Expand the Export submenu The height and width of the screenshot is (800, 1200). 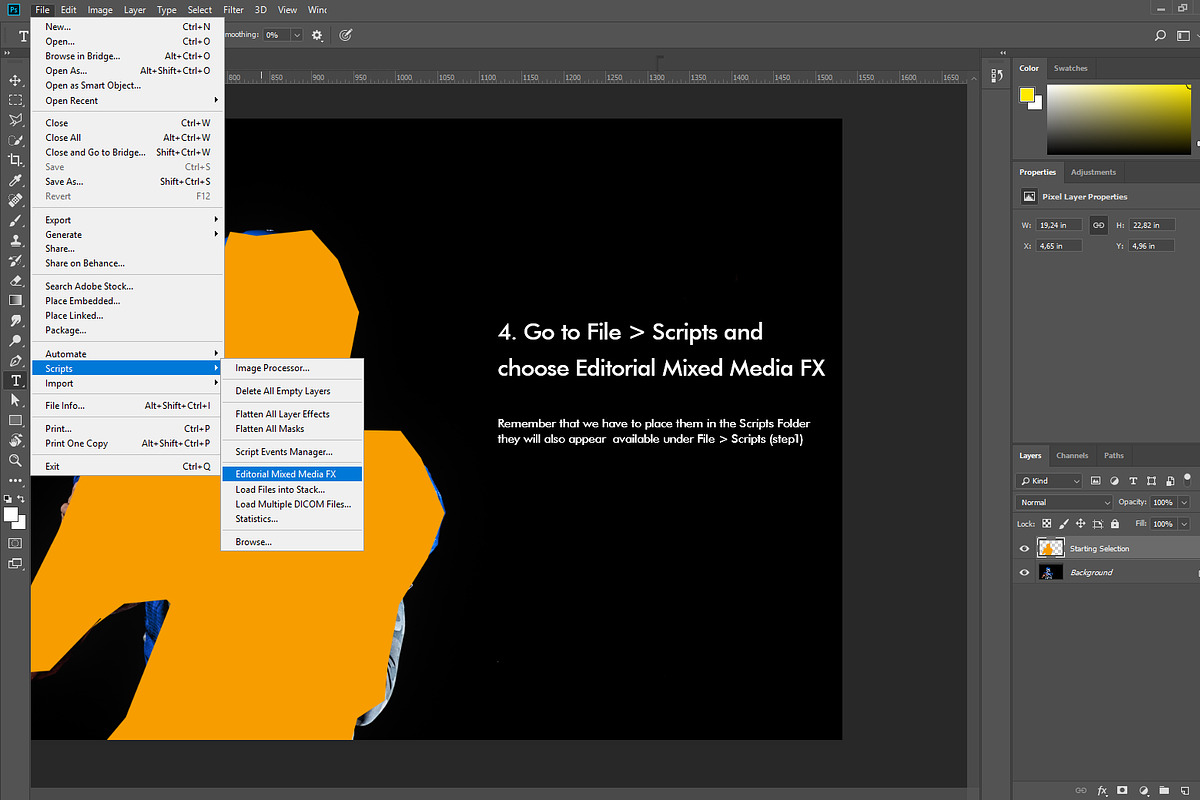click(128, 220)
